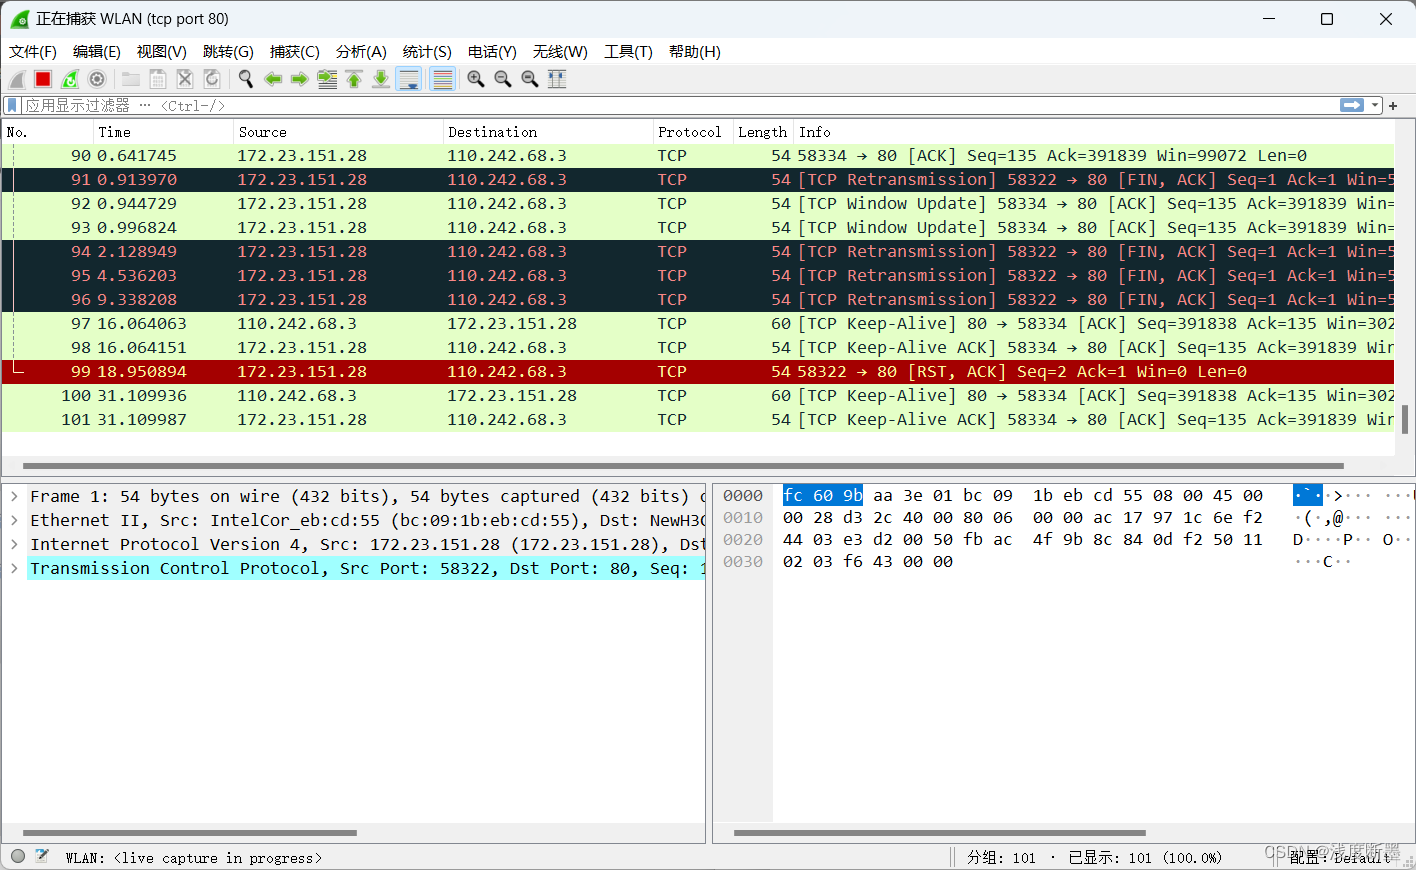The image size is (1416, 870).
Task: Expand the Ethernet II details row
Action: (x=15, y=520)
